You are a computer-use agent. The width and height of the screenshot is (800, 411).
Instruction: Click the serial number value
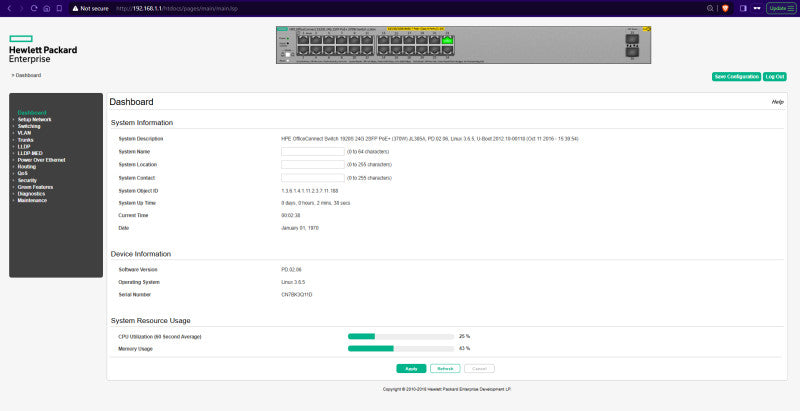click(x=296, y=295)
